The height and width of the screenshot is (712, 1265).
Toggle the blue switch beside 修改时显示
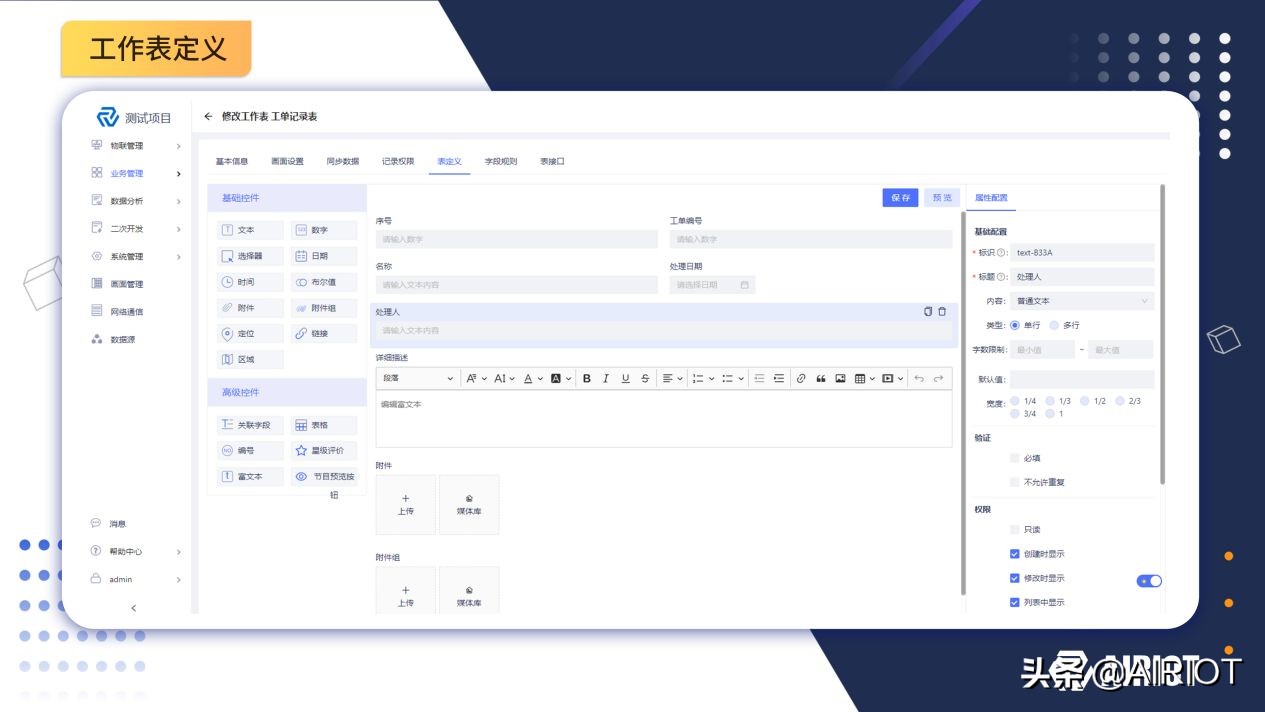(x=1149, y=581)
